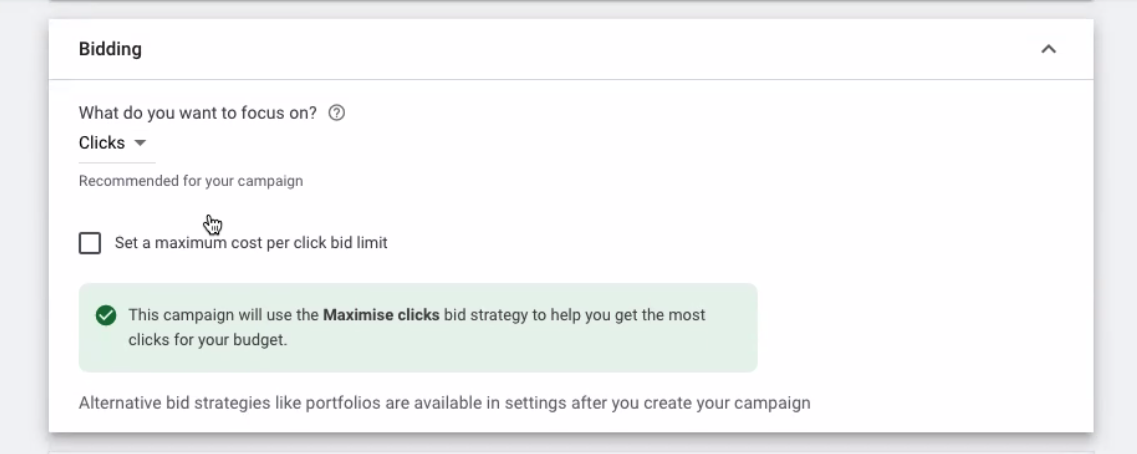Viewport: 1137px width, 454px height.
Task: Click the bold 'Maximise clicks' text
Action: point(381,315)
